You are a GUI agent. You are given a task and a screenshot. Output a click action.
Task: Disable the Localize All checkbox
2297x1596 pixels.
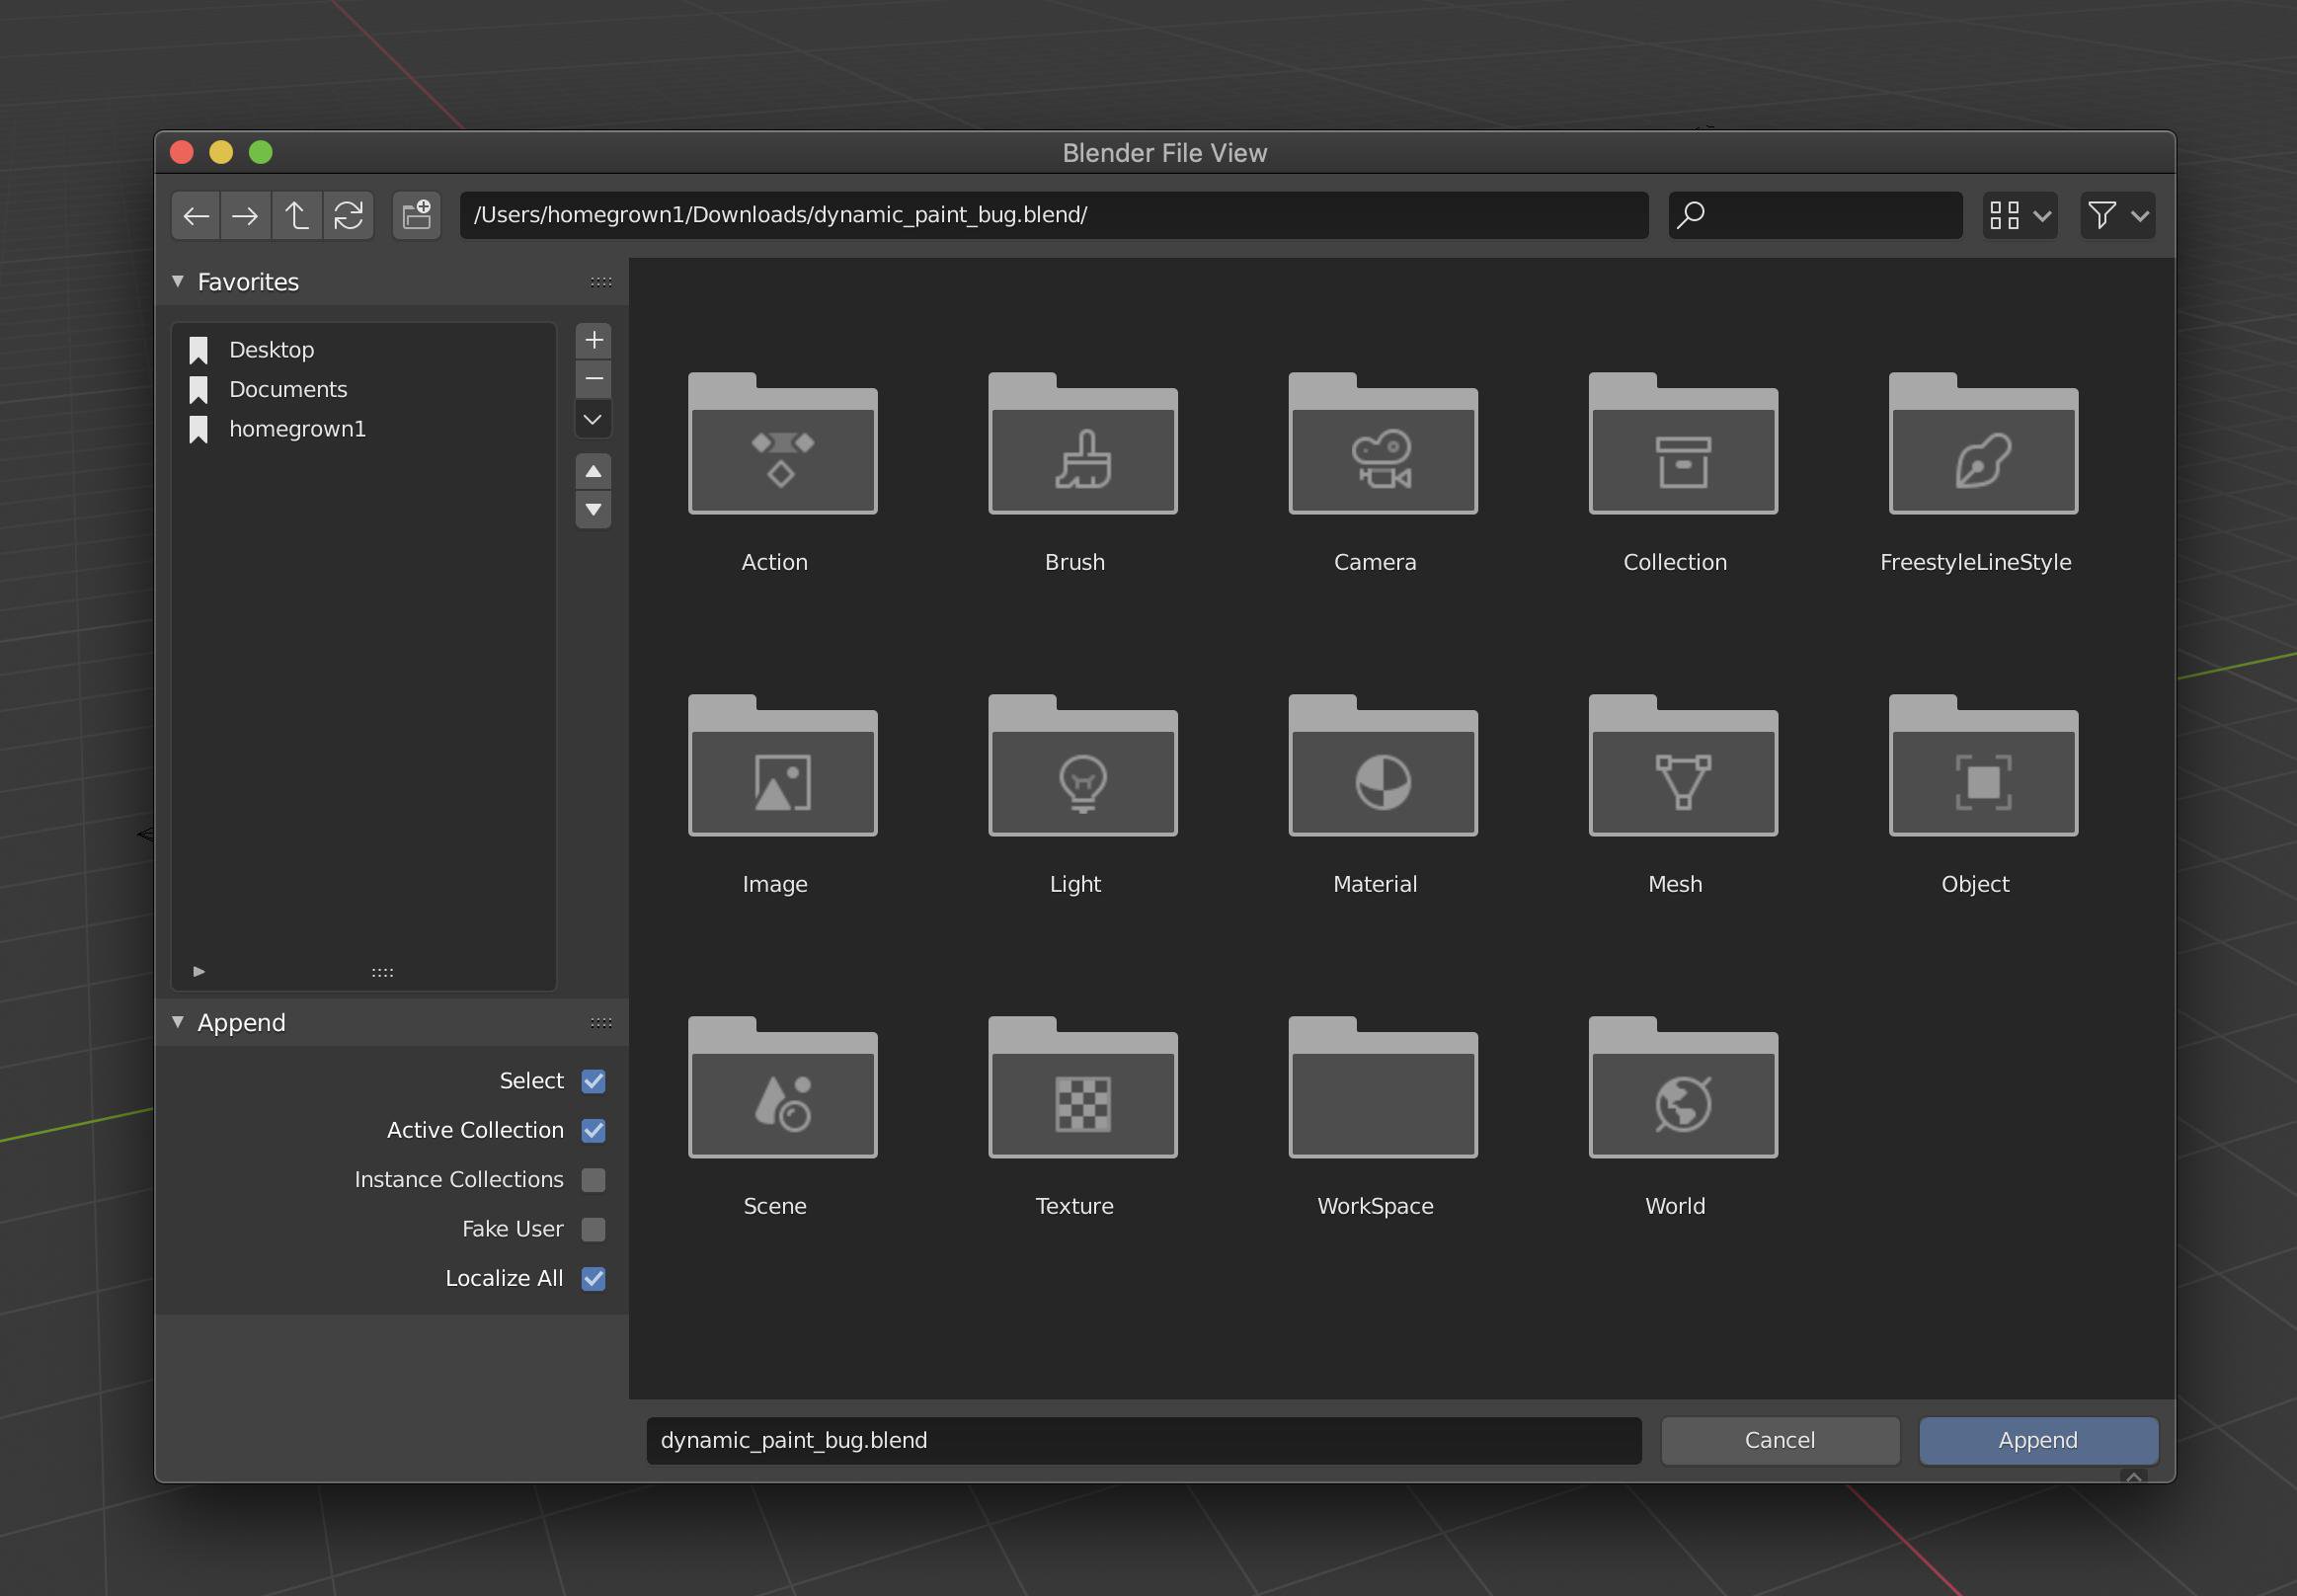coord(592,1276)
